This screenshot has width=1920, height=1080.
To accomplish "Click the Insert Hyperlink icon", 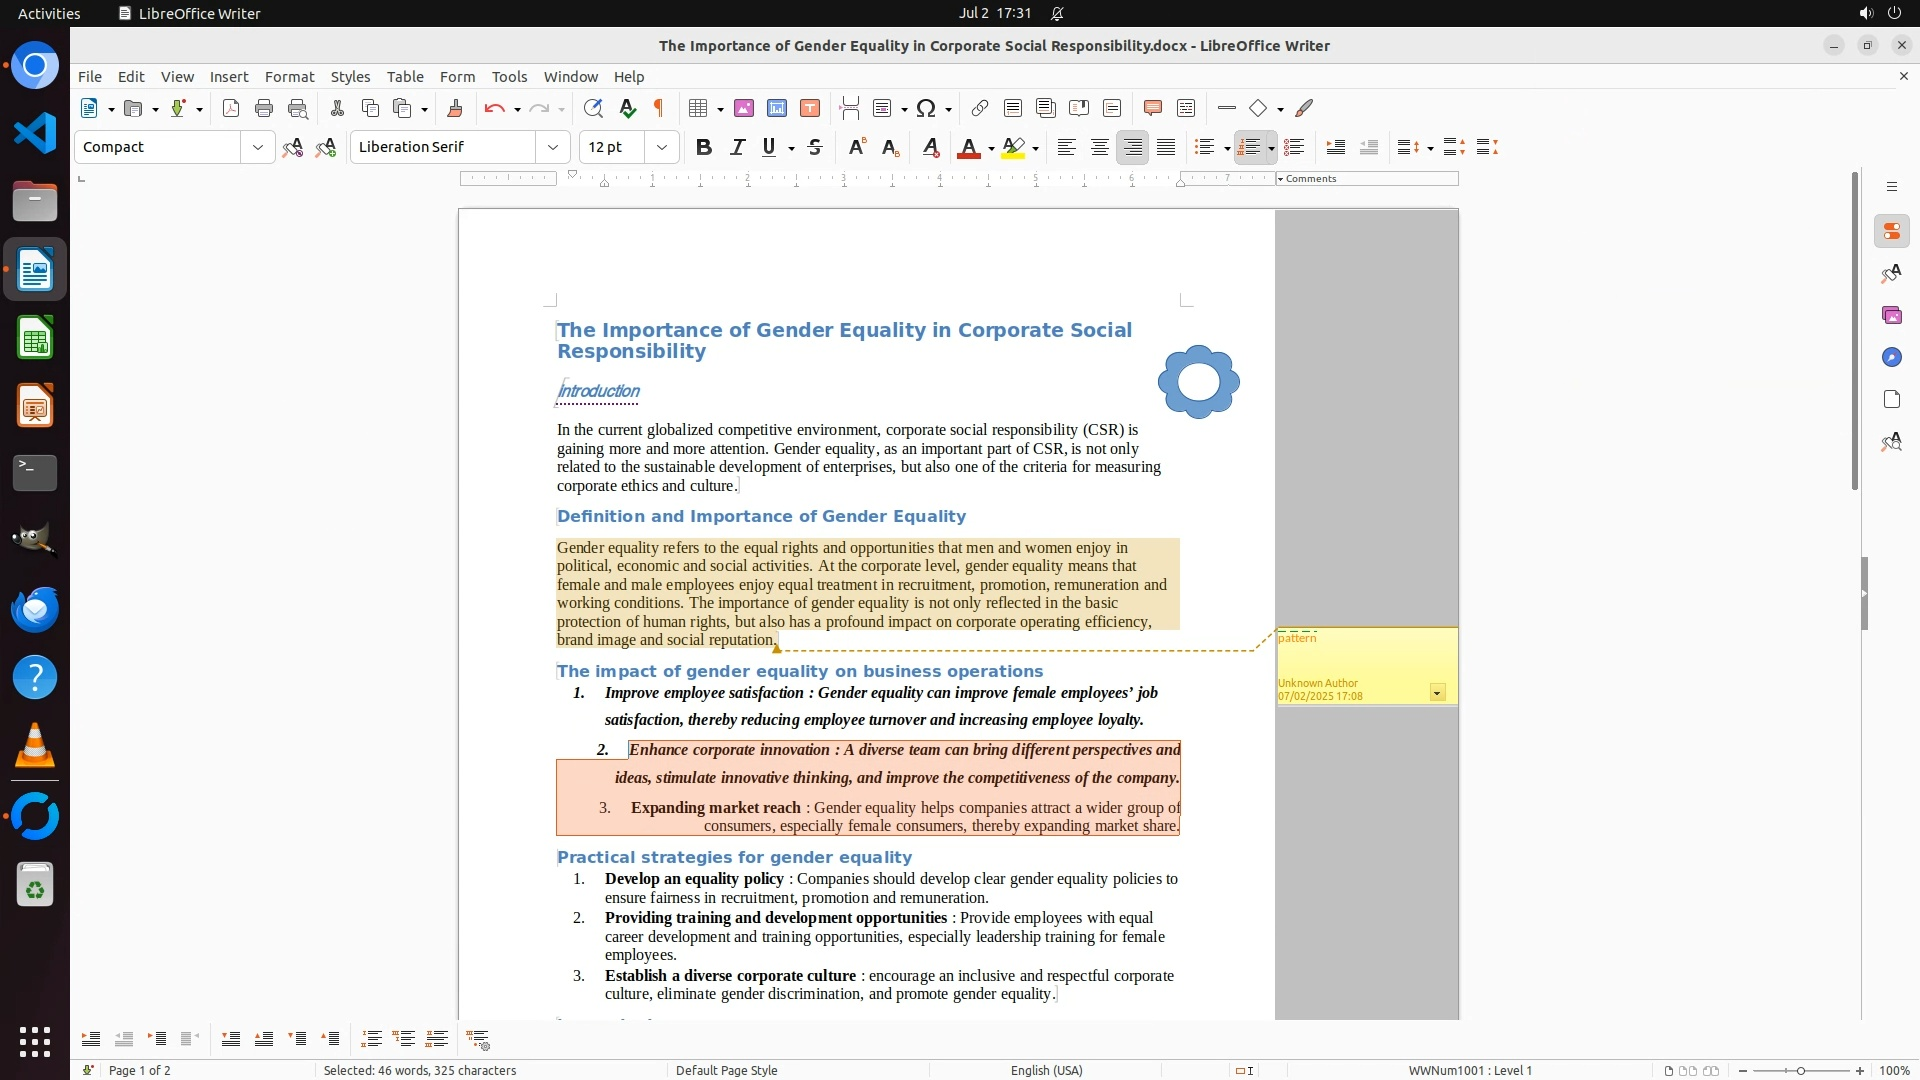I will pos(980,108).
